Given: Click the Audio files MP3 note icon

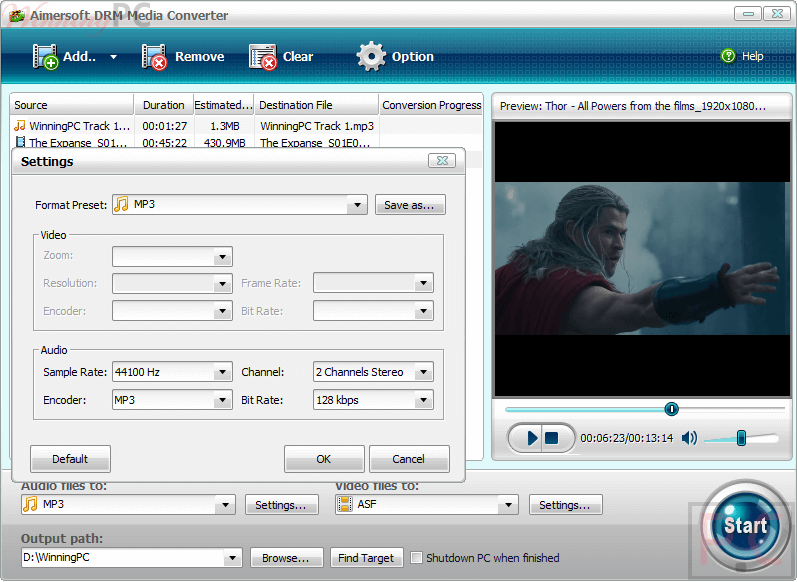Looking at the screenshot, I should pyautogui.click(x=30, y=504).
